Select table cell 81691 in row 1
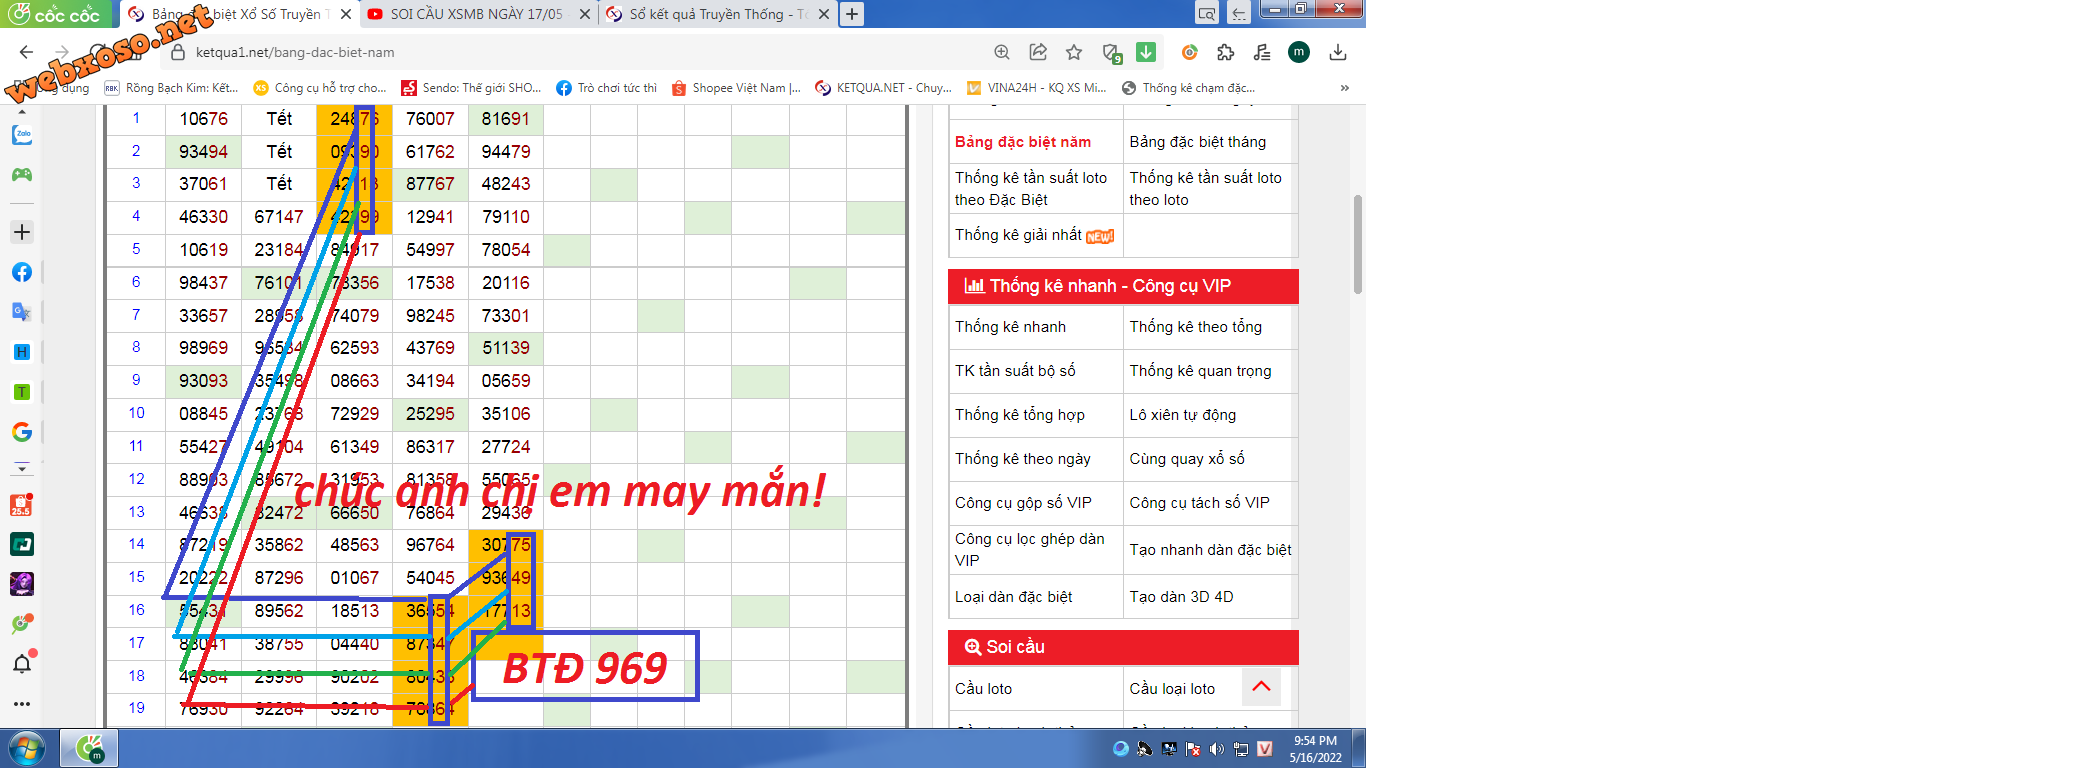Image resolution: width=2074 pixels, height=768 pixels. click(x=506, y=119)
